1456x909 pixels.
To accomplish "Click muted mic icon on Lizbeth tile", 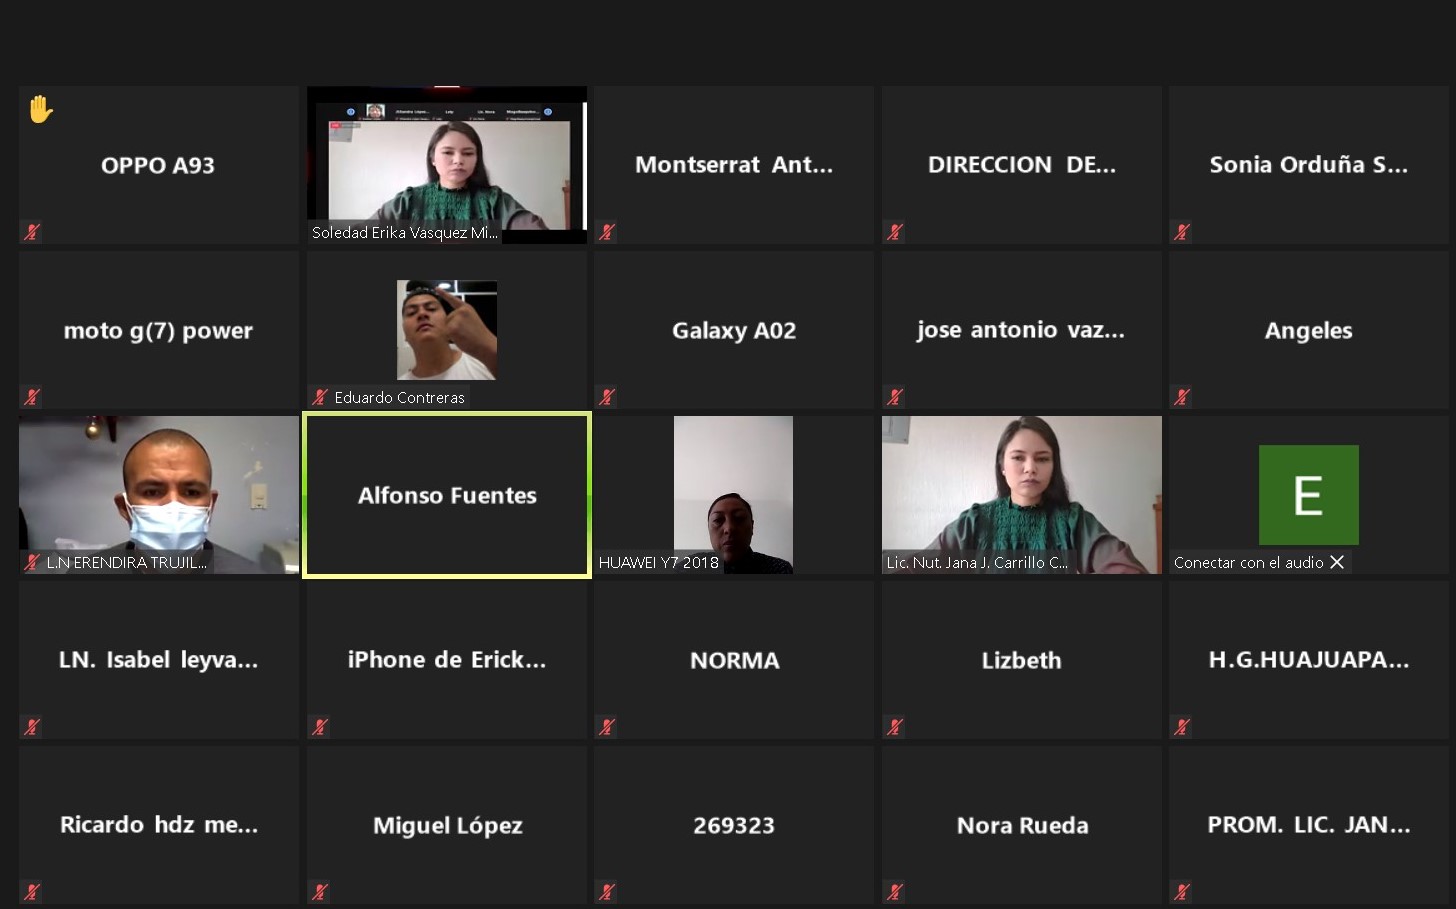I will point(895,726).
